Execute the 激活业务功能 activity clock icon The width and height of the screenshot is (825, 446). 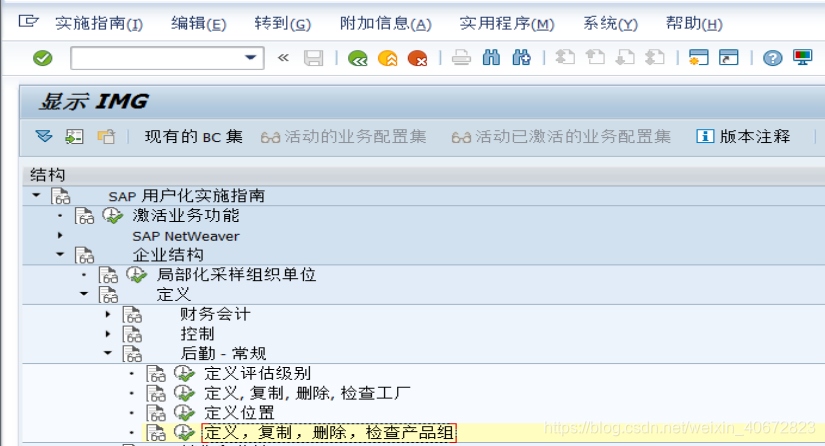coord(112,216)
